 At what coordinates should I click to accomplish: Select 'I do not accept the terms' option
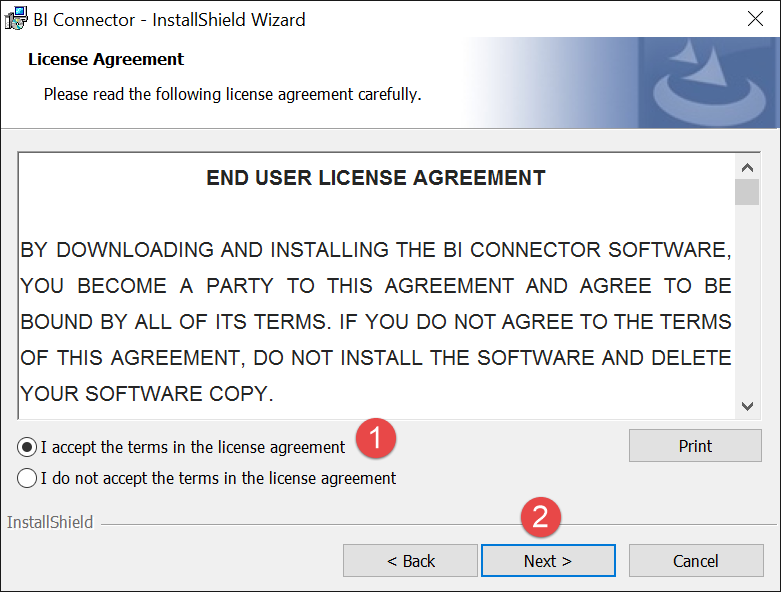[x=27, y=478]
